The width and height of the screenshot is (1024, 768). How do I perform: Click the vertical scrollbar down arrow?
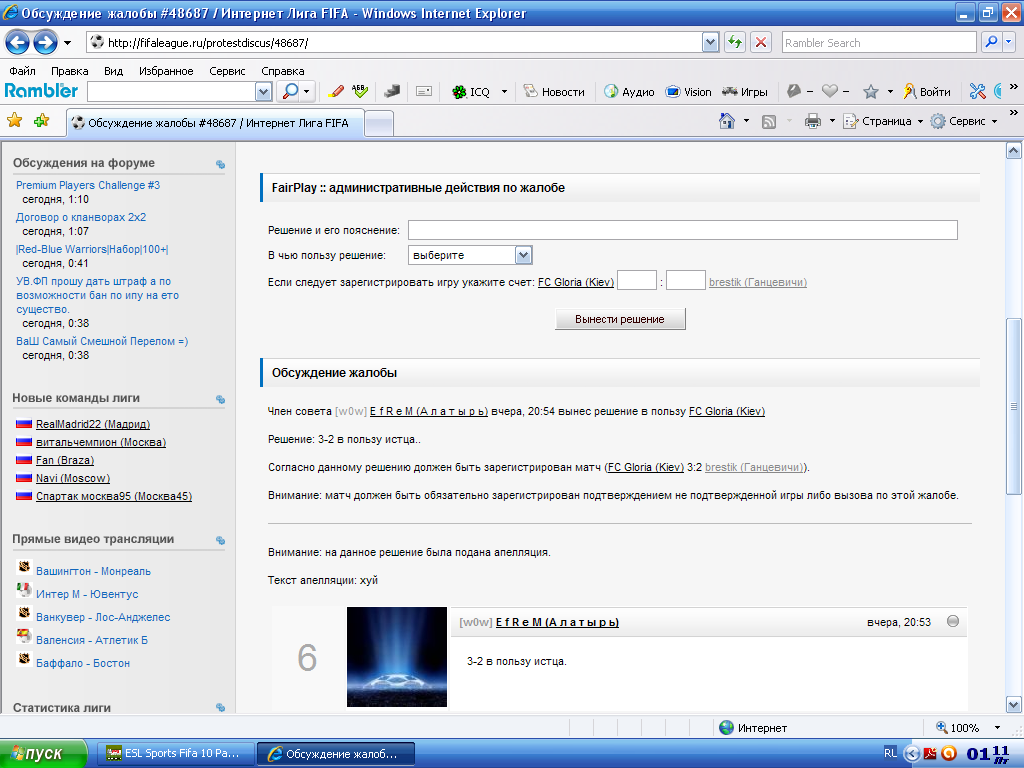point(1014,705)
